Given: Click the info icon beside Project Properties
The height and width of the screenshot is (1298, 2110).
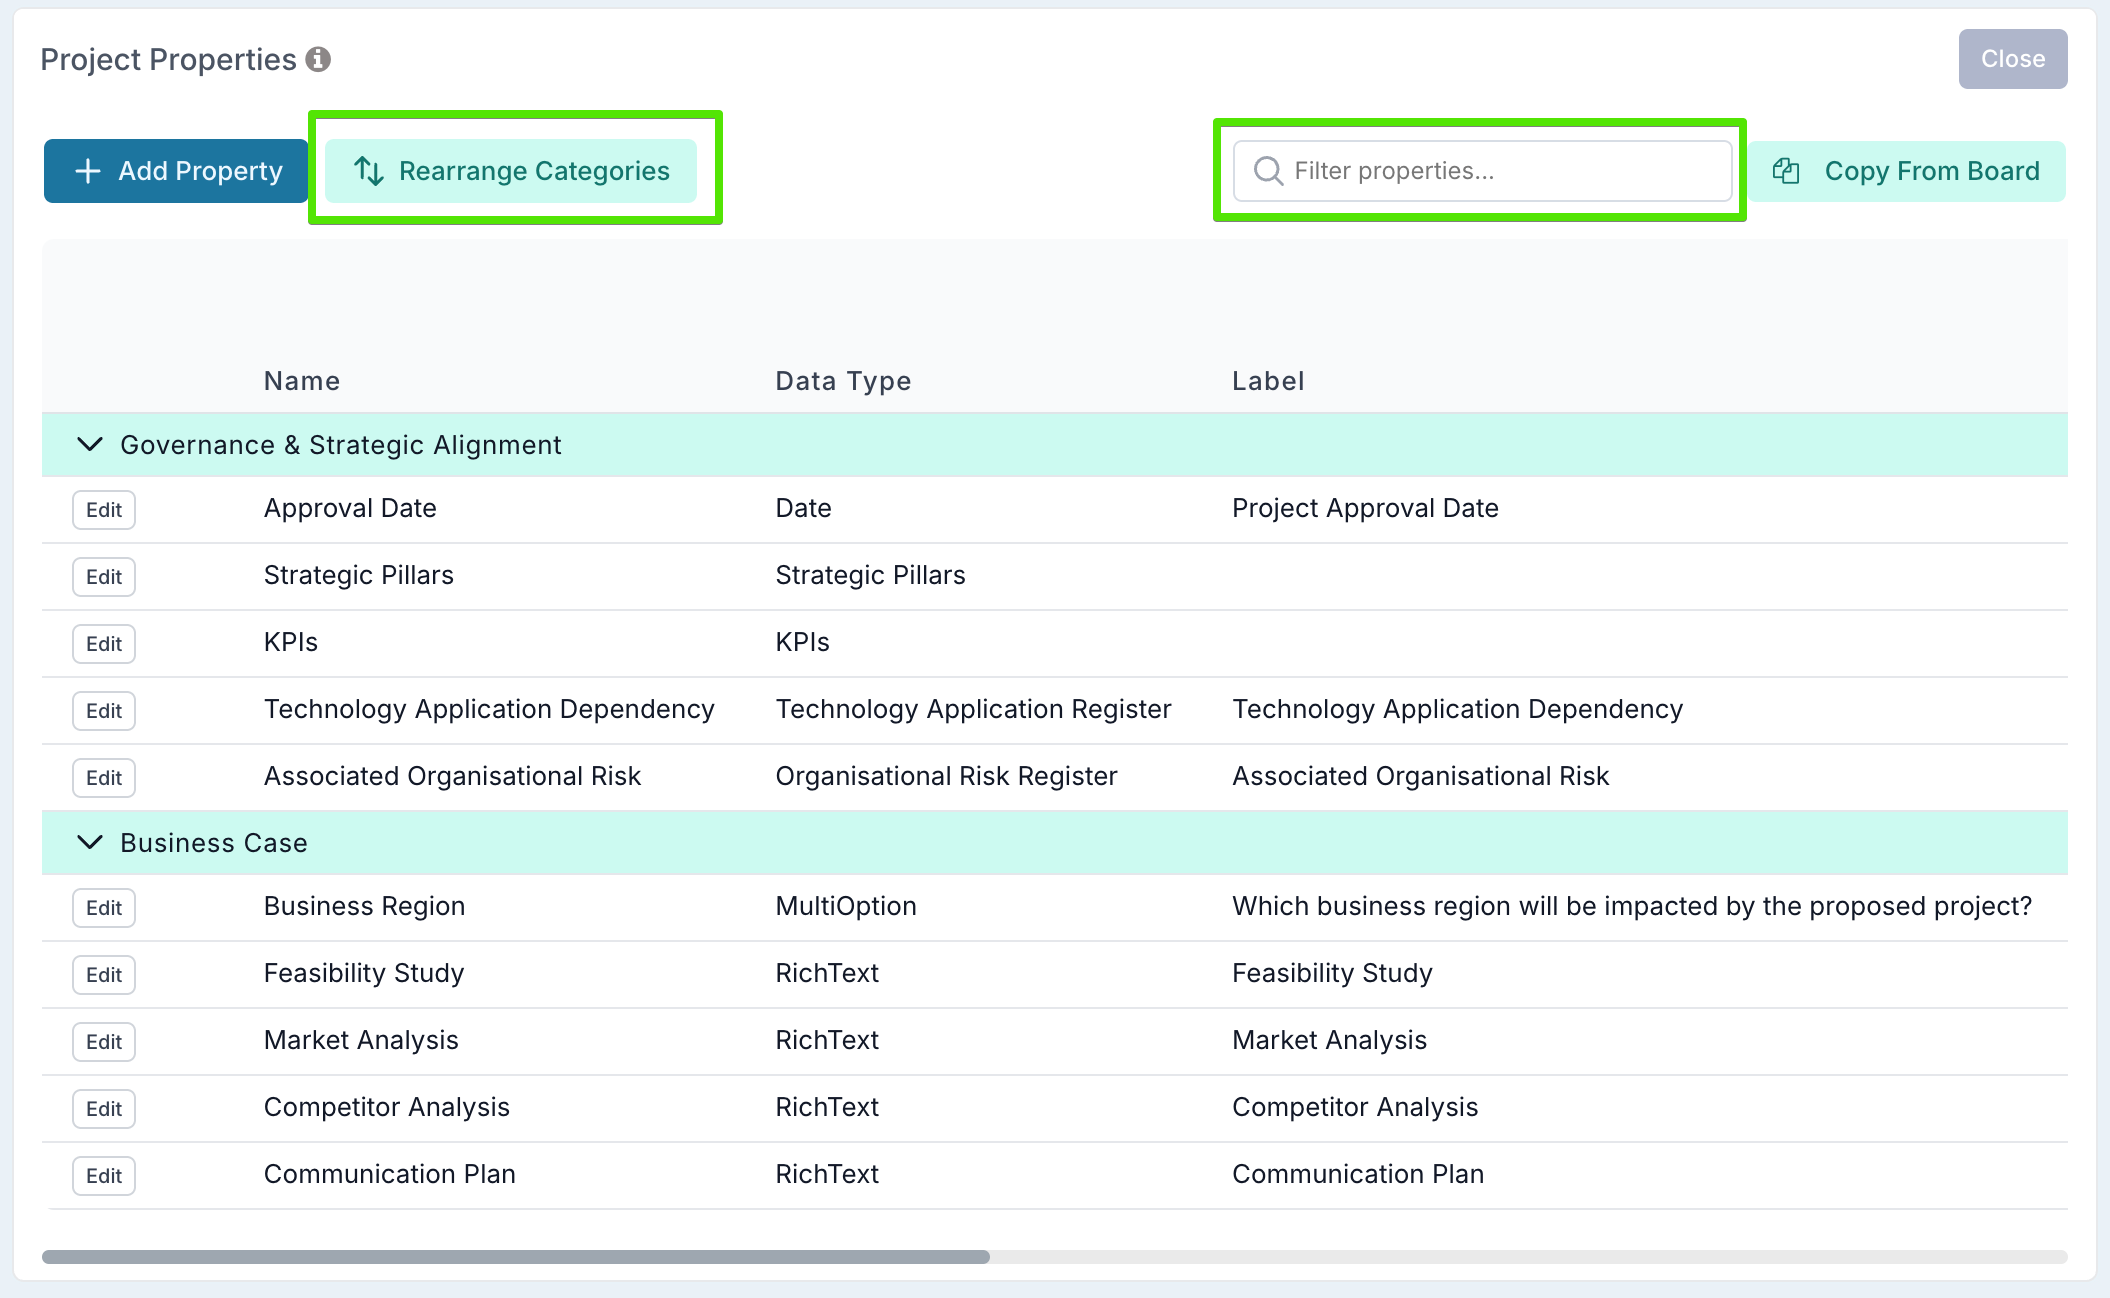Looking at the screenshot, I should 318,60.
